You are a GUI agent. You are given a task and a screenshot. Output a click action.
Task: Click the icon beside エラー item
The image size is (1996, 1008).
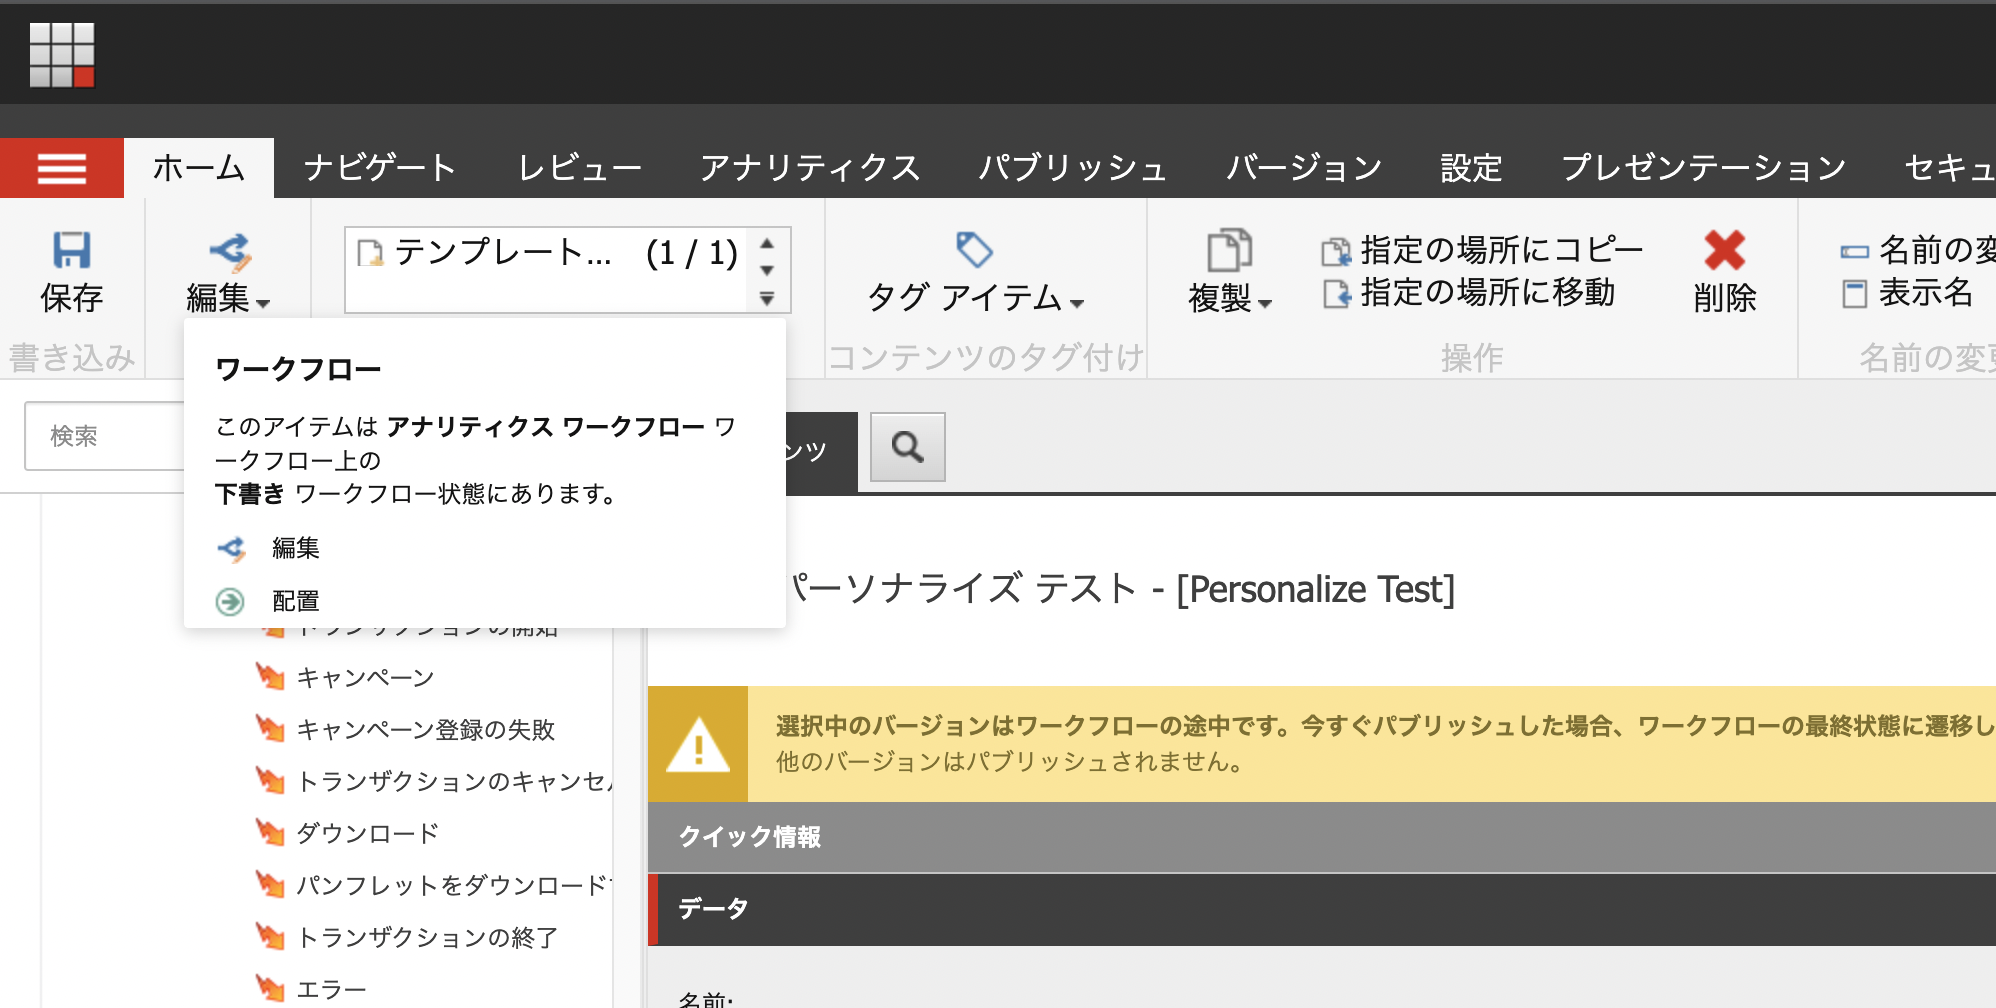point(270,989)
